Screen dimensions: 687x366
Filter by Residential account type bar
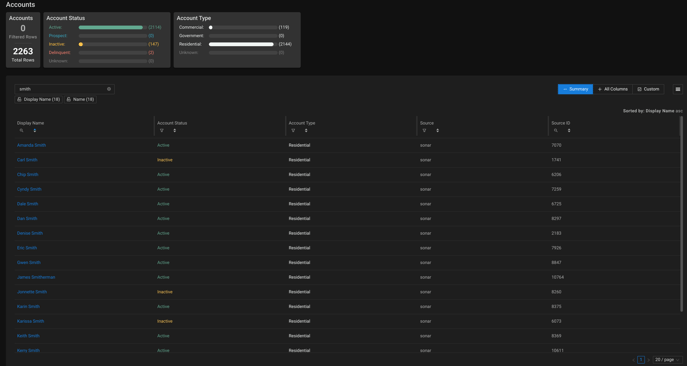coord(243,44)
